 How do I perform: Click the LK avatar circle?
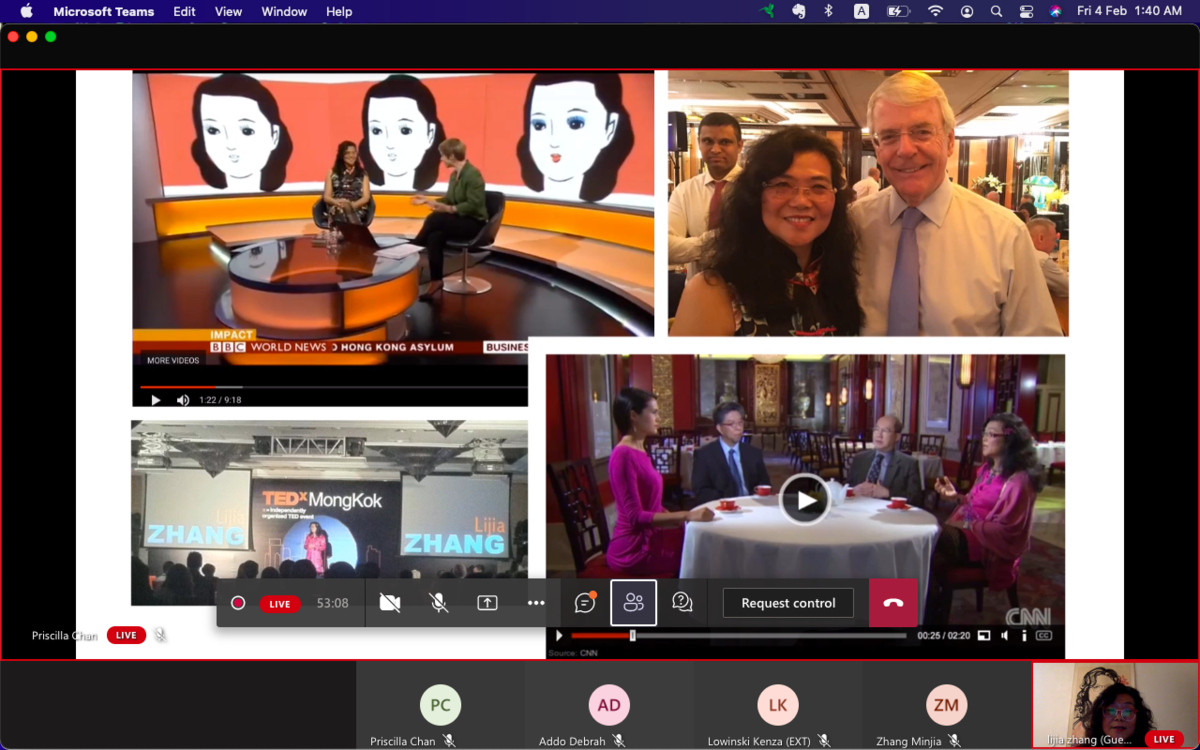(778, 705)
